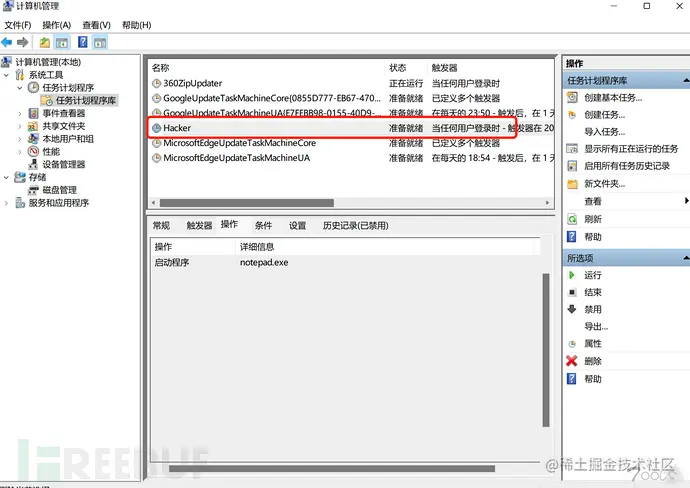This screenshot has height=488, width=690.
Task: Switch to the 设置 tab
Action: click(x=297, y=225)
